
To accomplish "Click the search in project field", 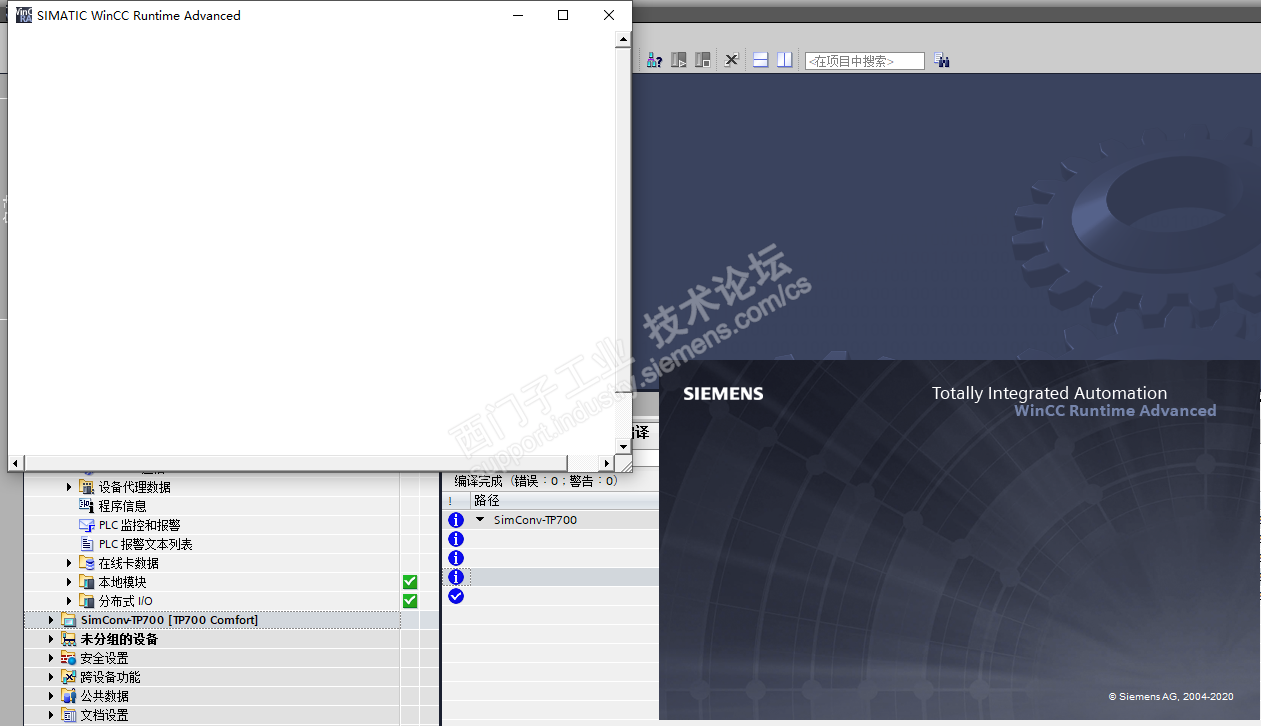I will point(865,61).
